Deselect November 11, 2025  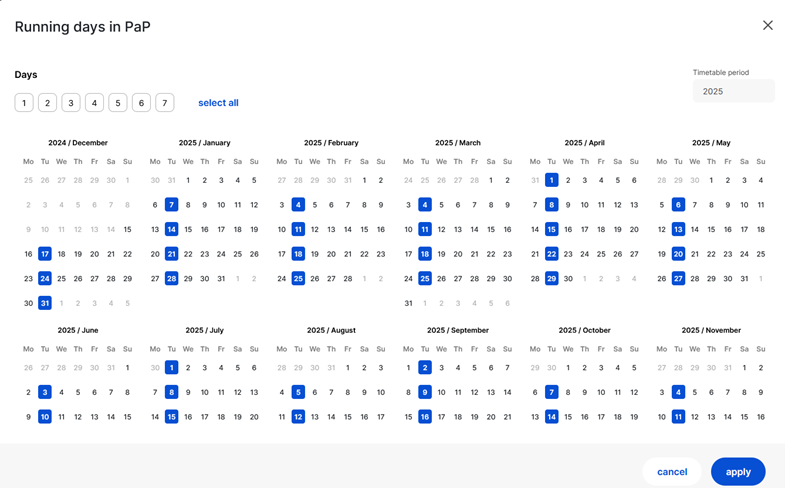pos(678,417)
